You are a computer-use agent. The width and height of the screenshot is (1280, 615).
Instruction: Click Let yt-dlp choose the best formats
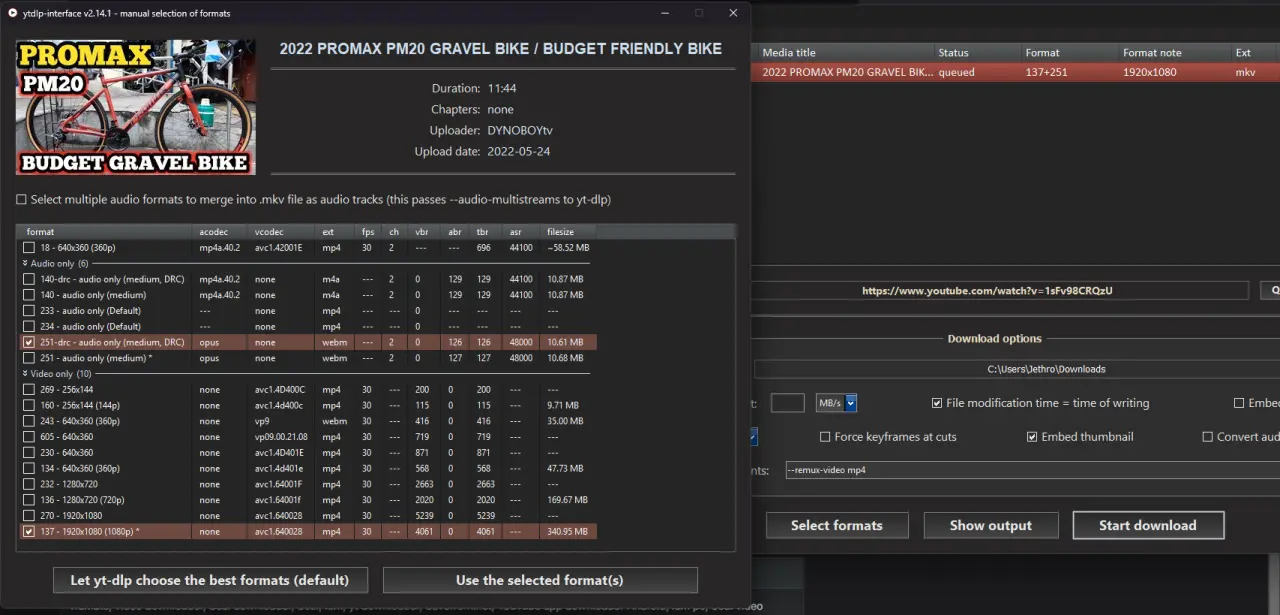coord(210,580)
